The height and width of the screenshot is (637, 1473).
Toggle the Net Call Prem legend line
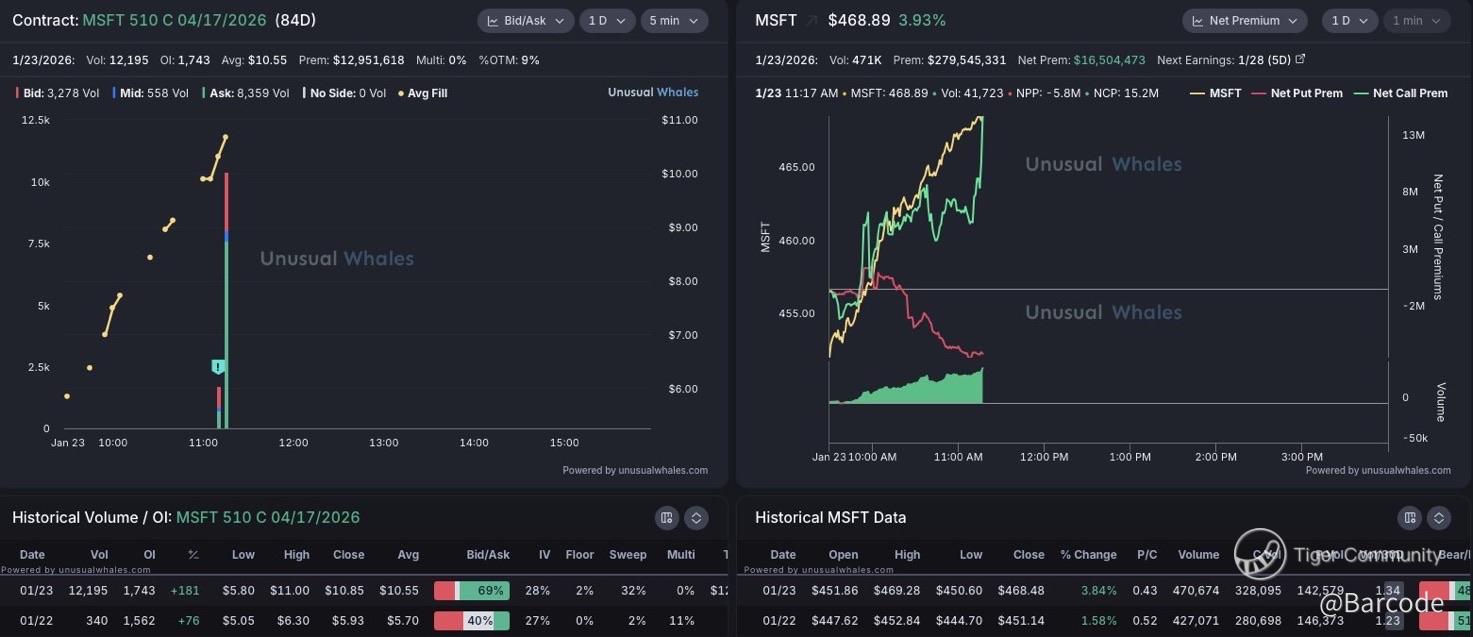pos(1400,93)
